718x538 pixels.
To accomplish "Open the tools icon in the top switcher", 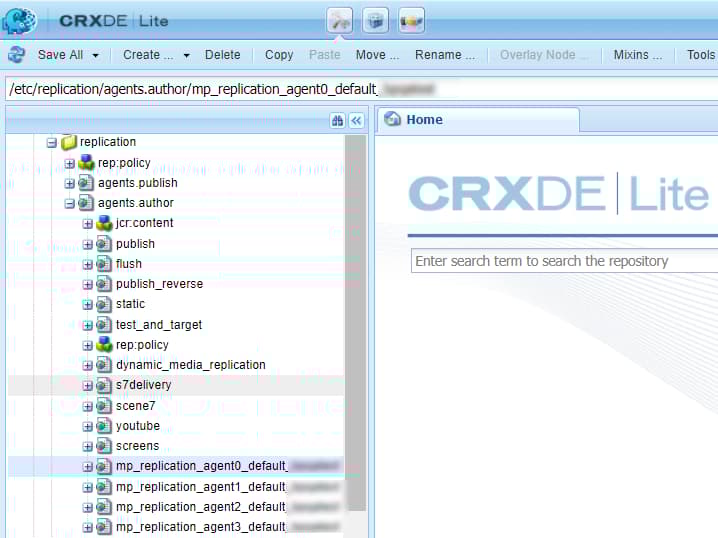I will click(x=340, y=21).
